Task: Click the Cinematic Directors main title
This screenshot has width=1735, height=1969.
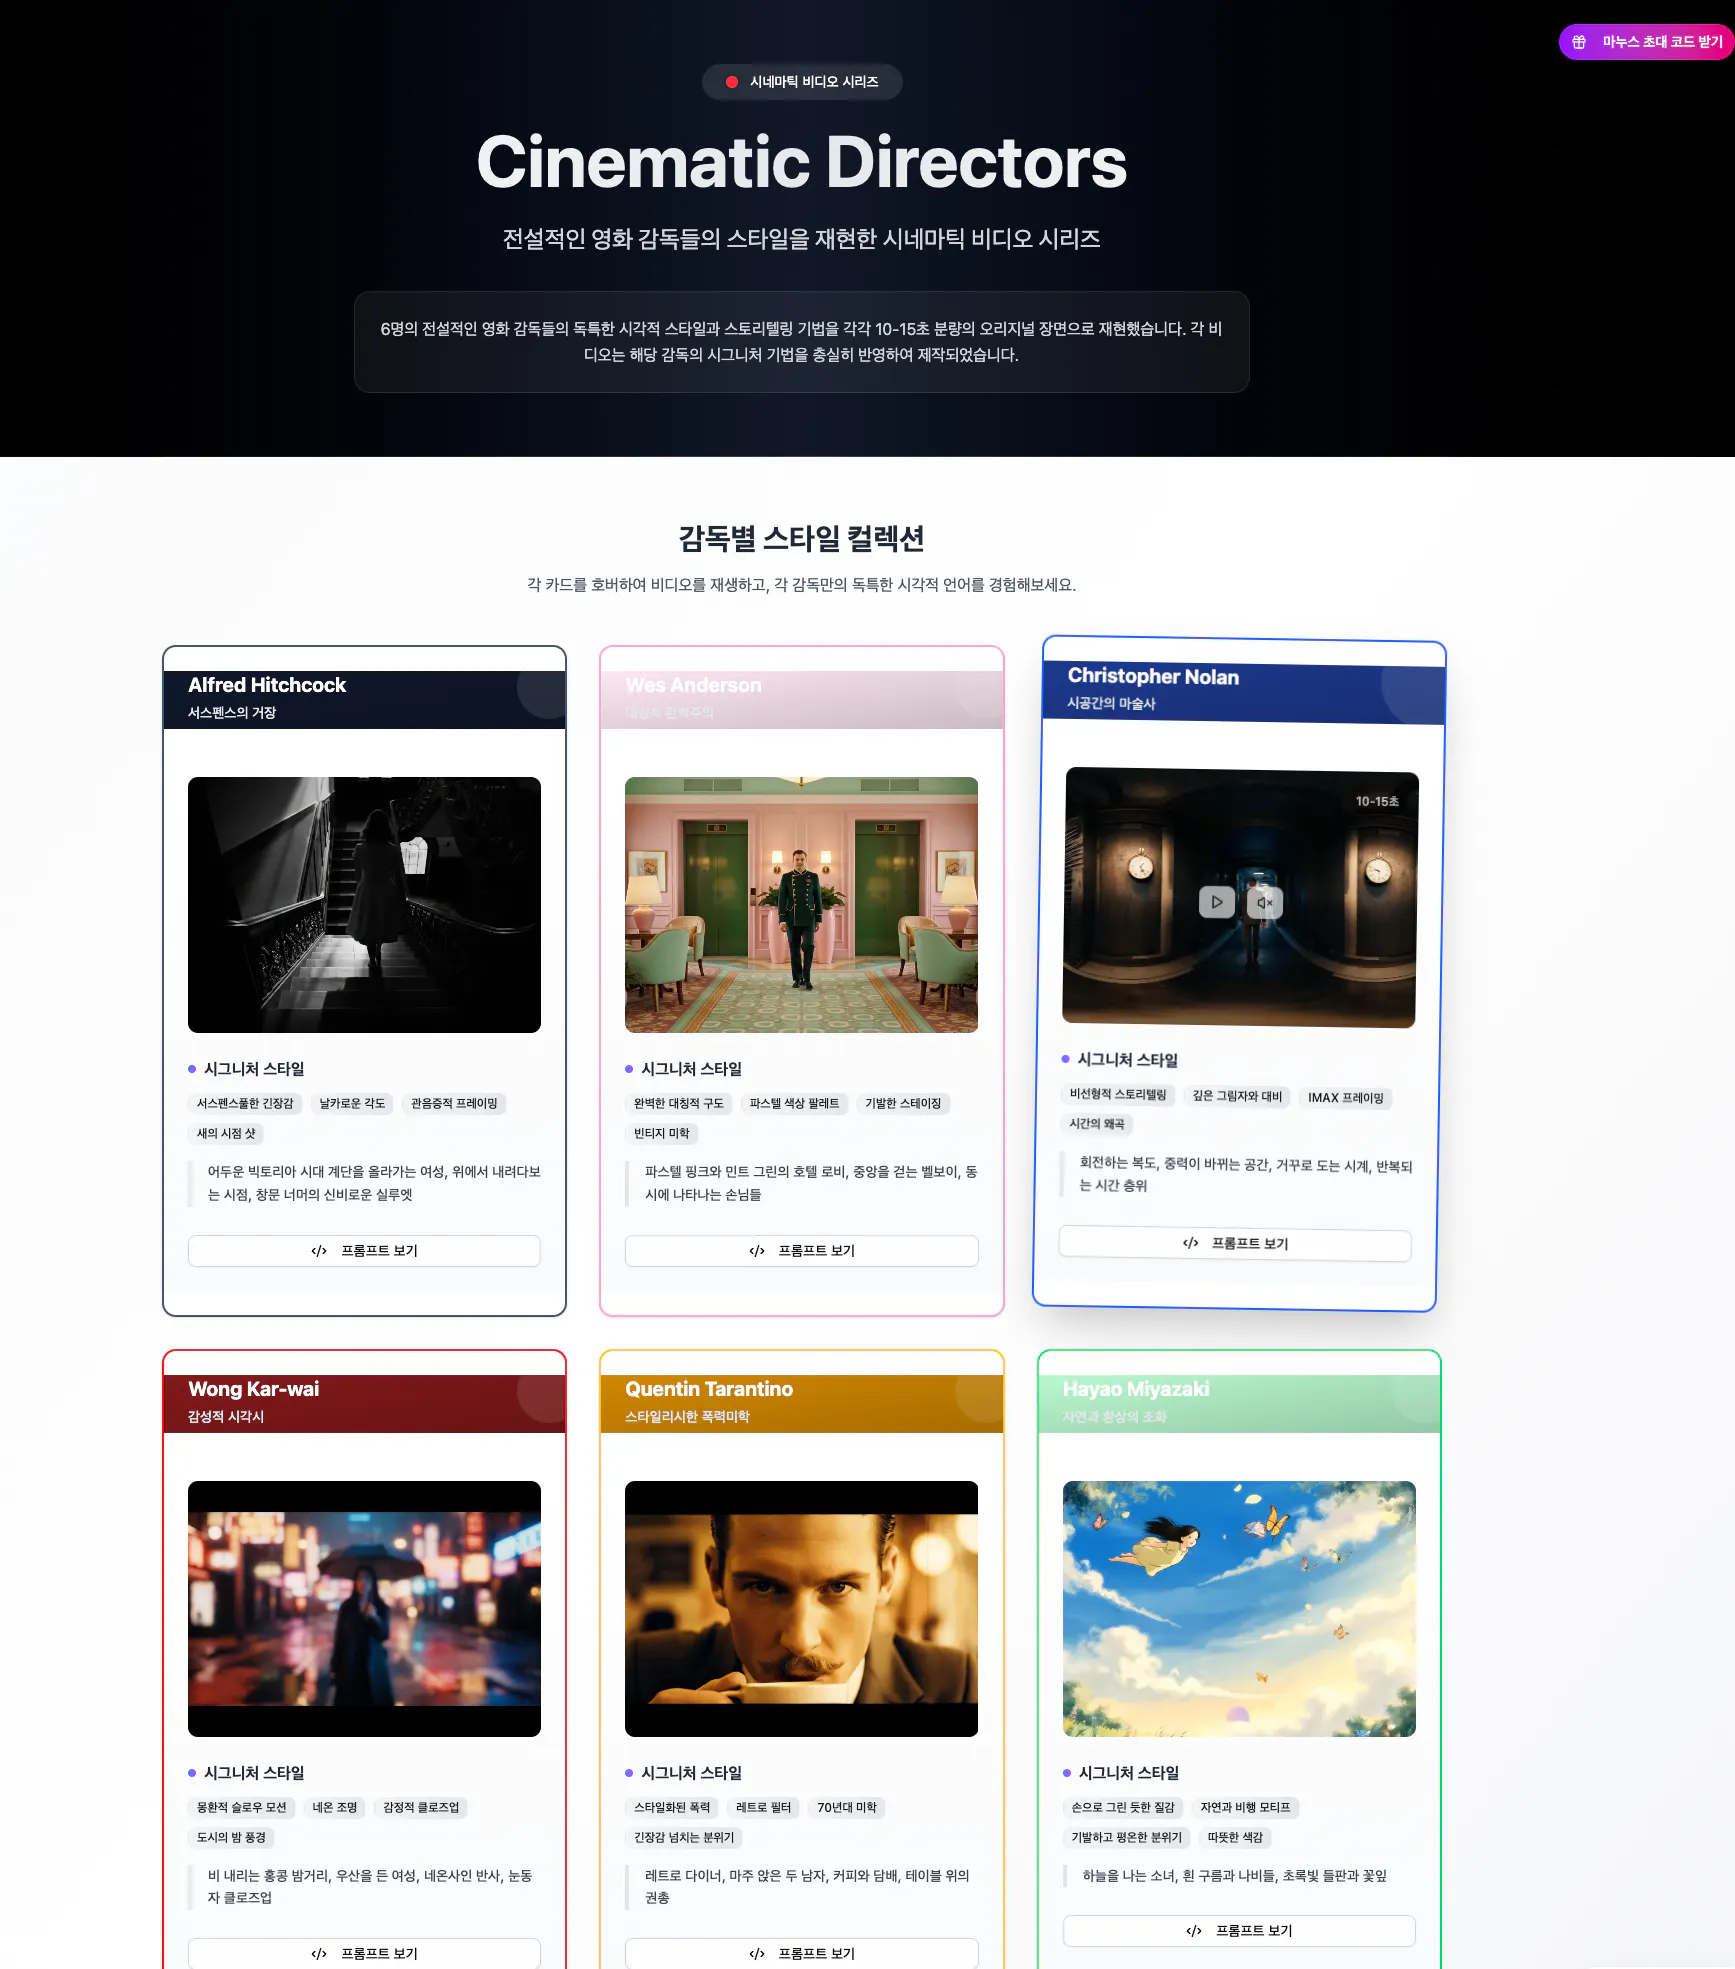Action: coord(802,162)
